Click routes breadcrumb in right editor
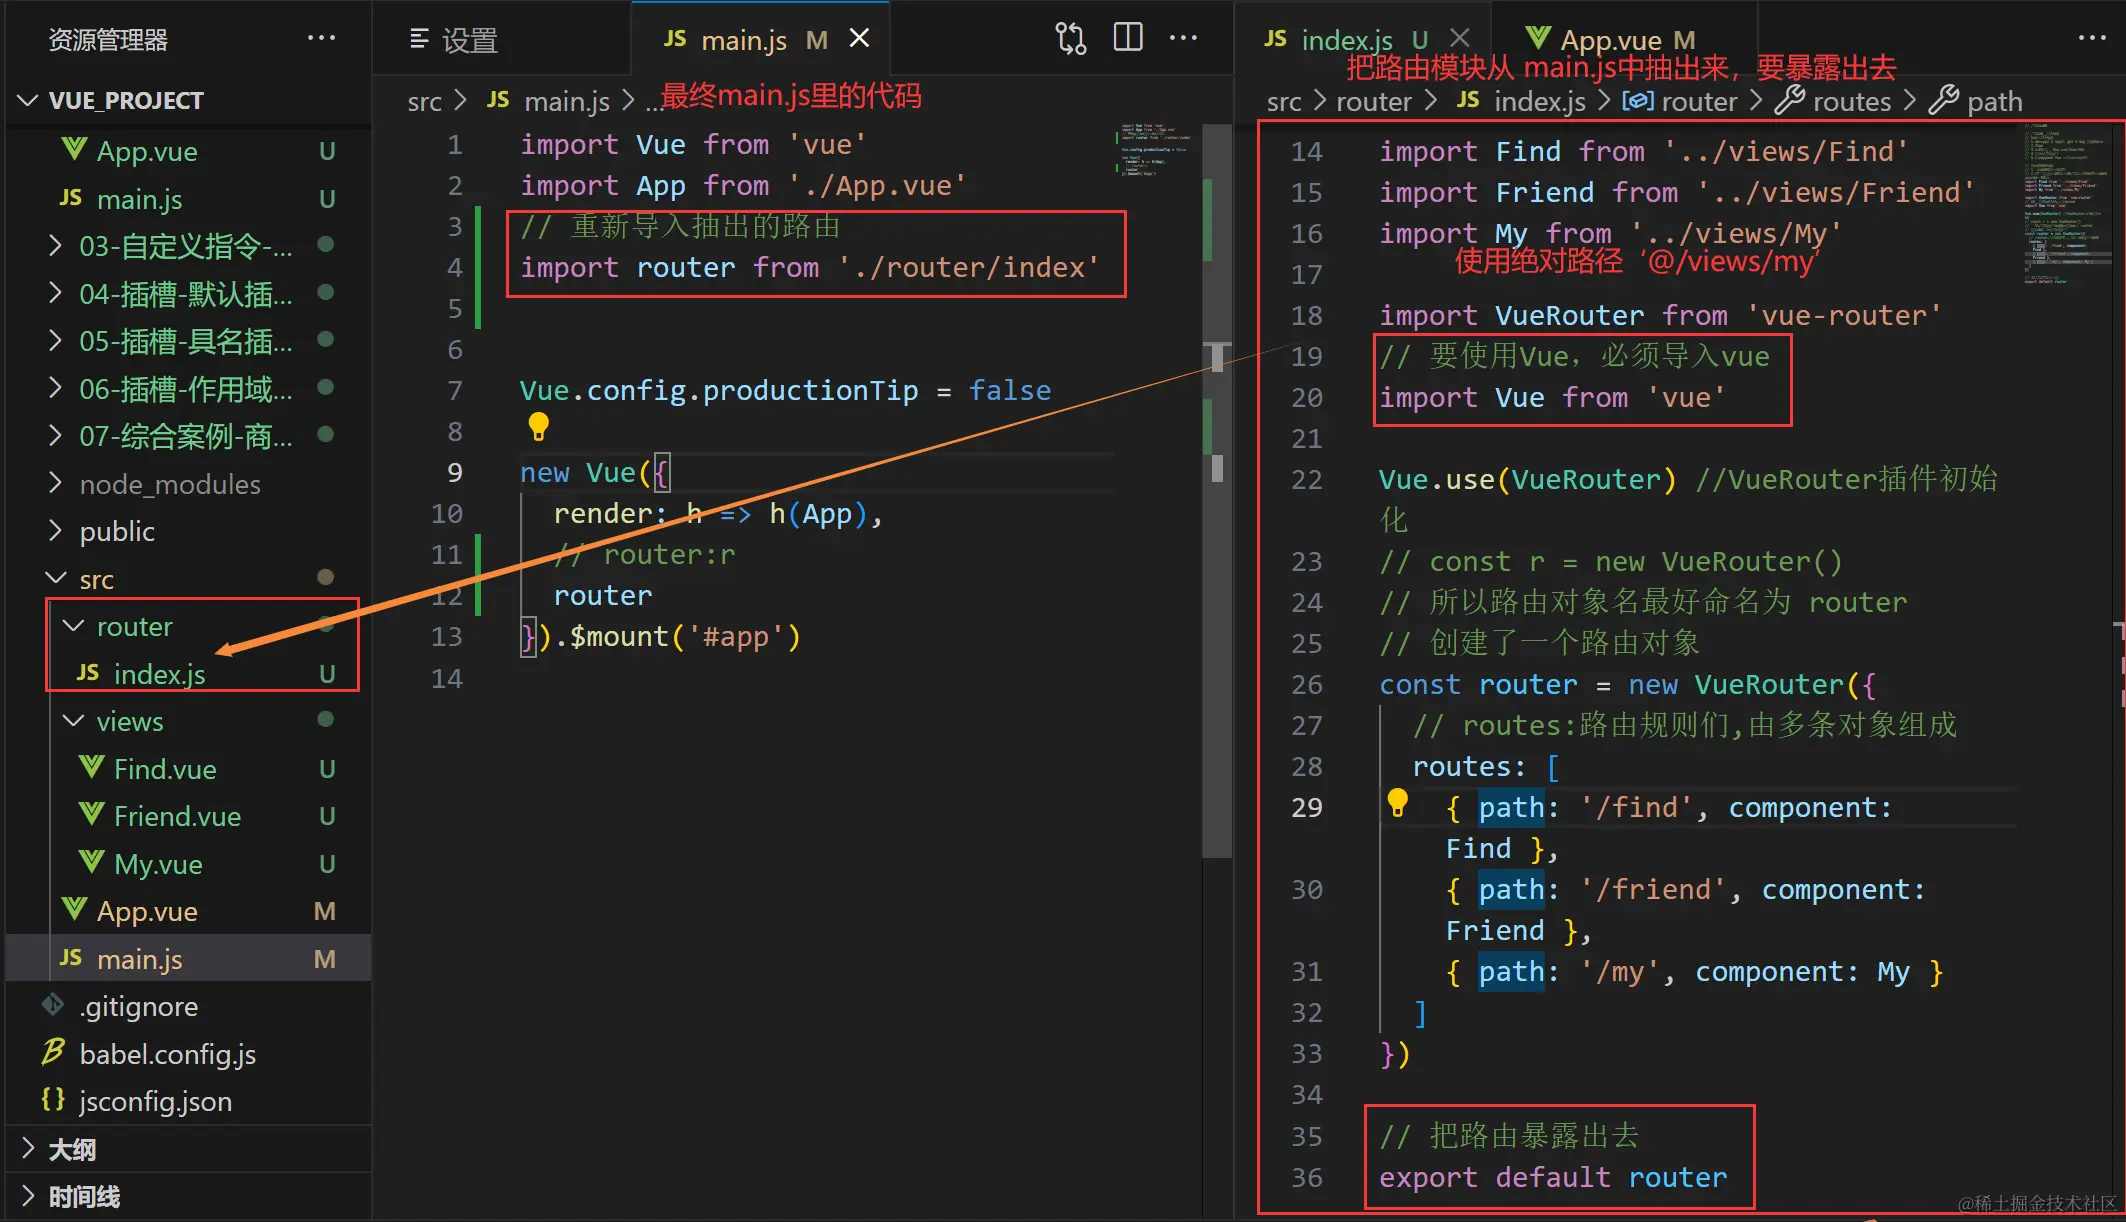Viewport: 2126px width, 1222px height. 1851,101
